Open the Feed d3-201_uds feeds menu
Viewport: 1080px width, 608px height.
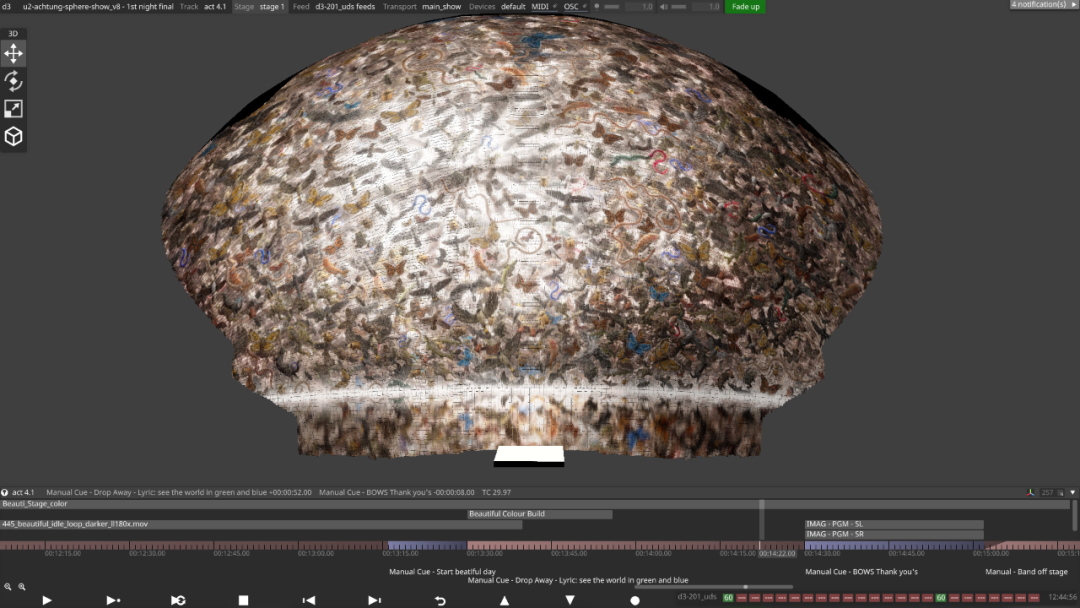pos(334,6)
